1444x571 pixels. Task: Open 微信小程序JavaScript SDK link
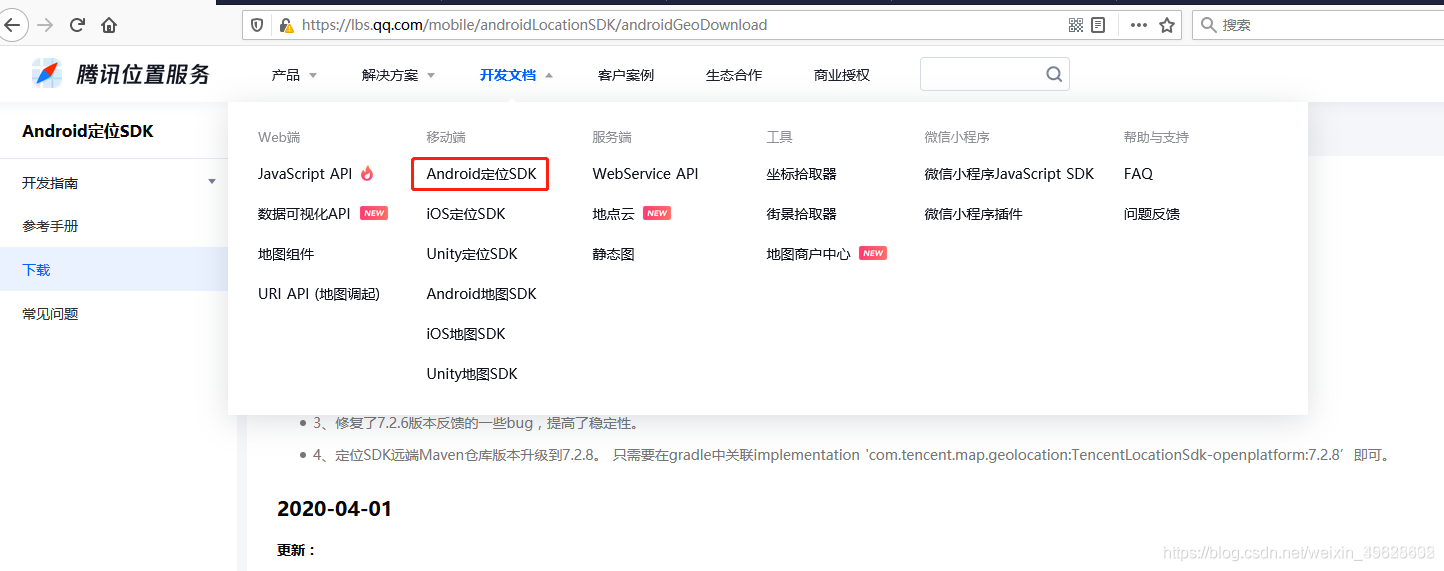point(1010,174)
